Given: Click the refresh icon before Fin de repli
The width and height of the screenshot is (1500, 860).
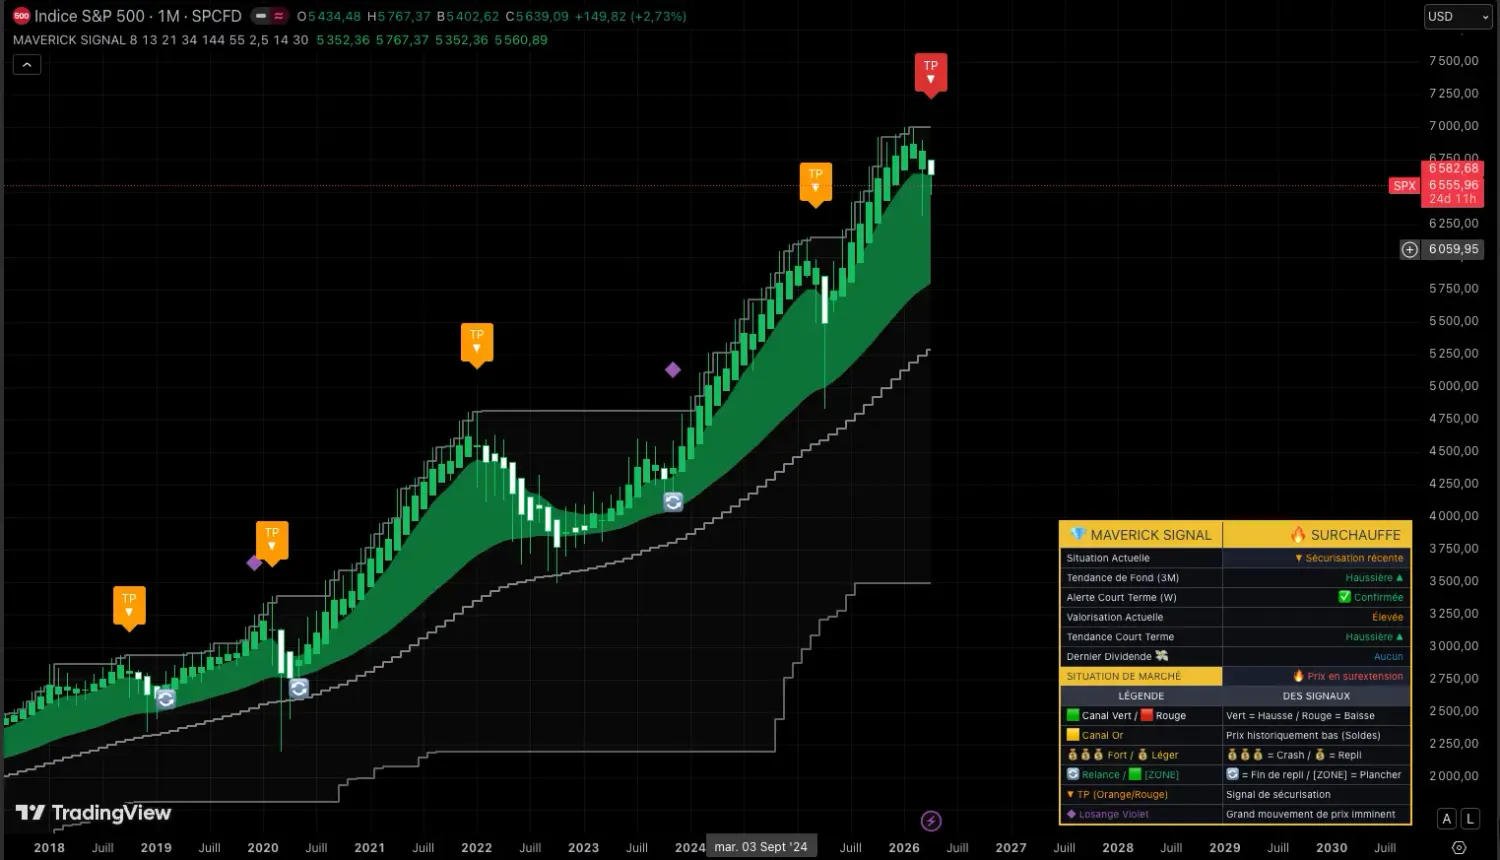Looking at the screenshot, I should click(1233, 774).
